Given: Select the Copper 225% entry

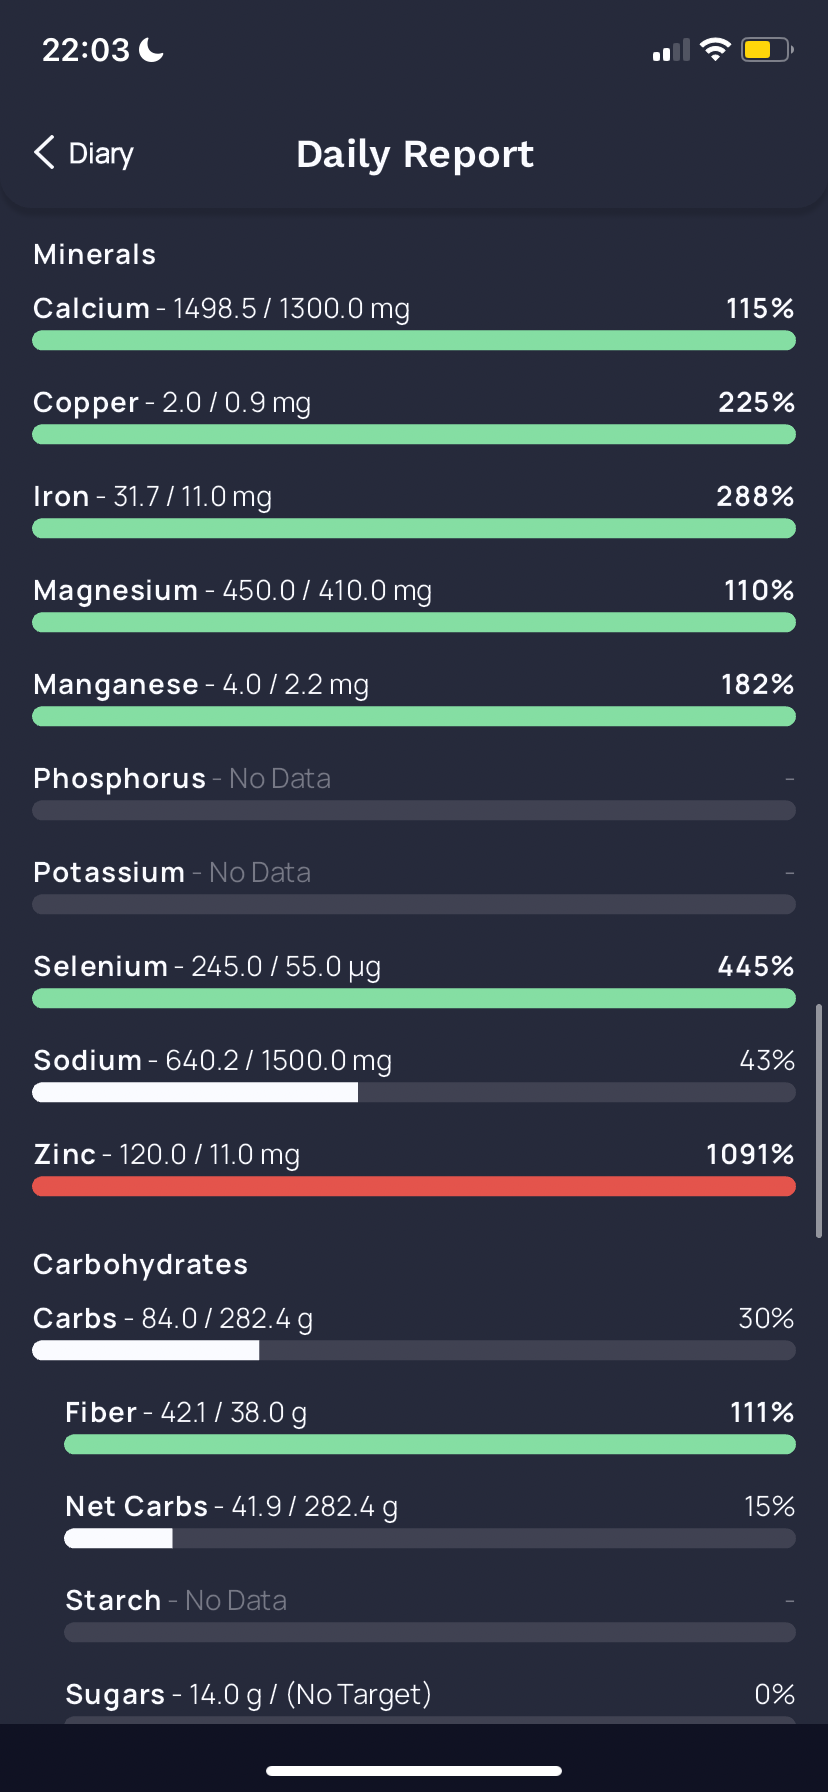Looking at the screenshot, I should (414, 415).
